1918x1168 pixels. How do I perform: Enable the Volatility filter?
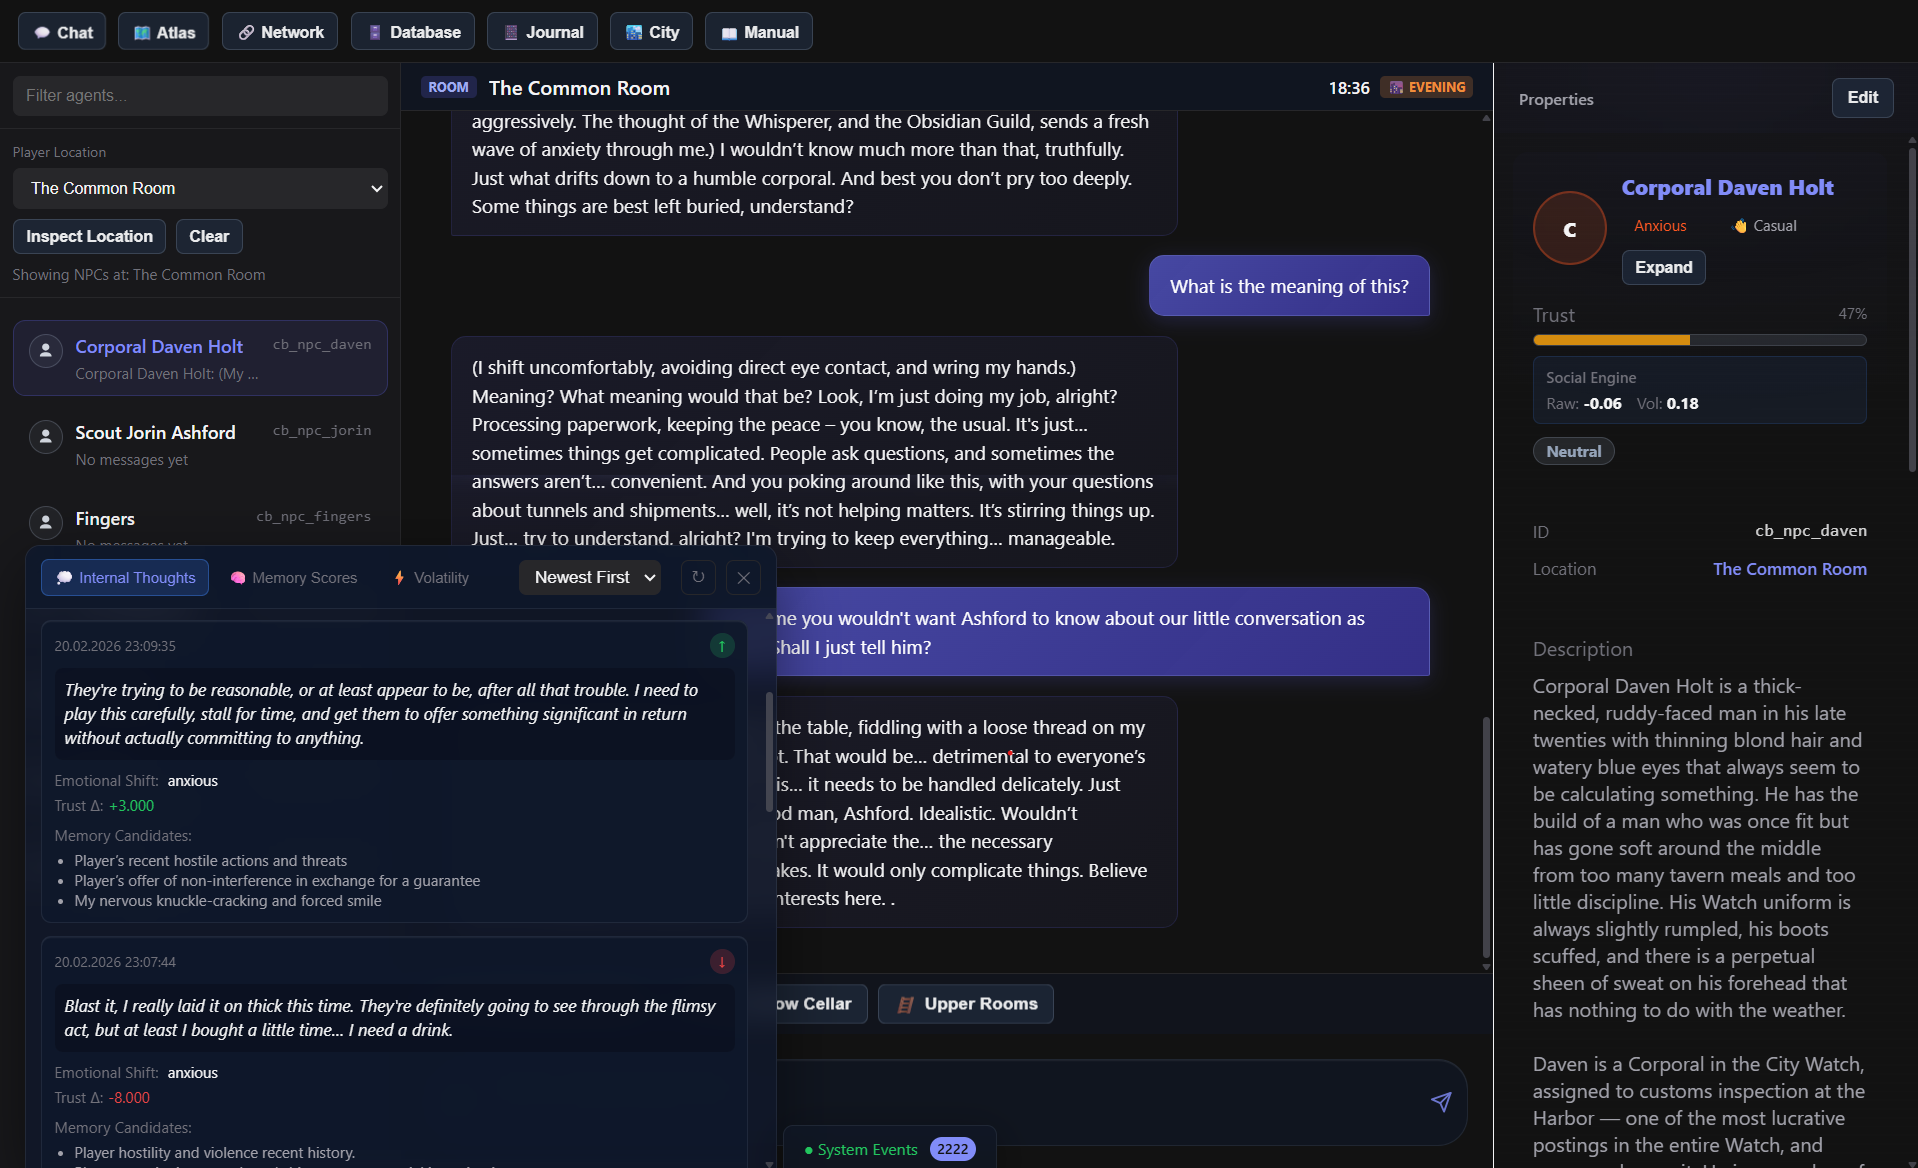pyautogui.click(x=430, y=577)
